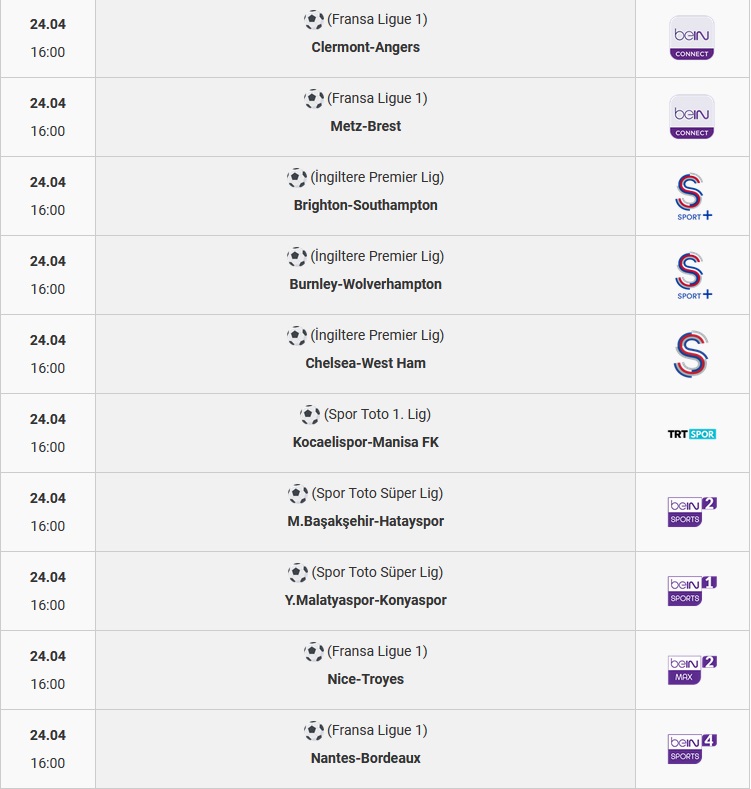Select beIN Sports 1 logo for Malatyaspor-Konyaspor
The height and width of the screenshot is (789, 751).
pyautogui.click(x=692, y=591)
